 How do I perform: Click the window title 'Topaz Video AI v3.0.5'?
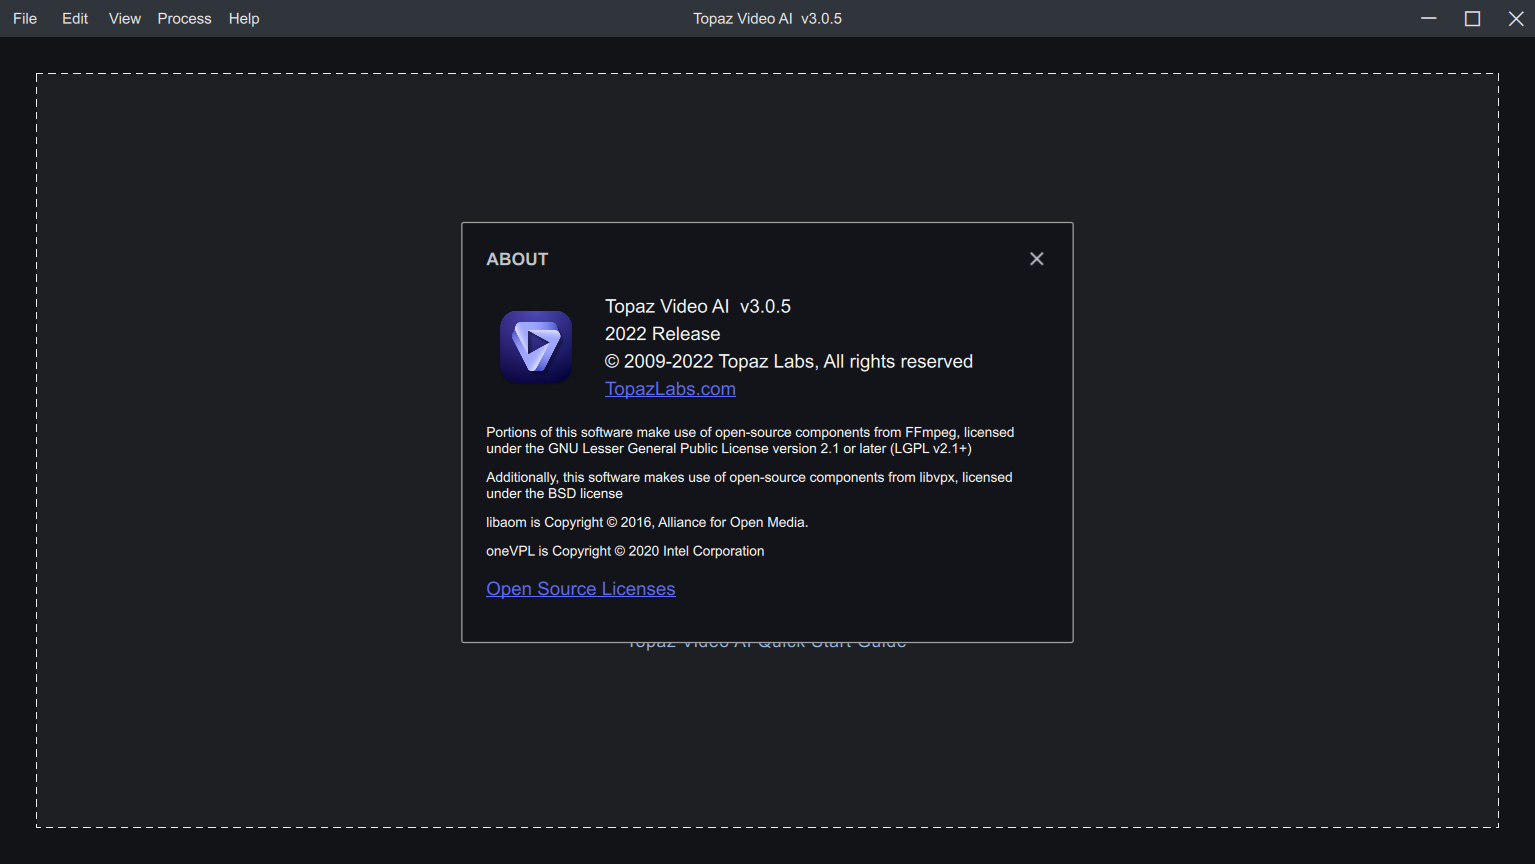pyautogui.click(x=767, y=19)
